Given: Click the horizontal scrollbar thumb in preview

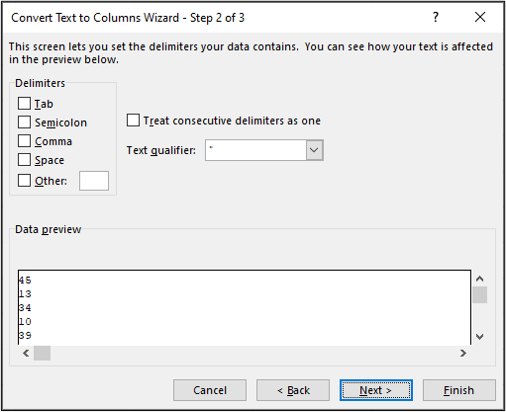Looking at the screenshot, I should pyautogui.click(x=42, y=353).
